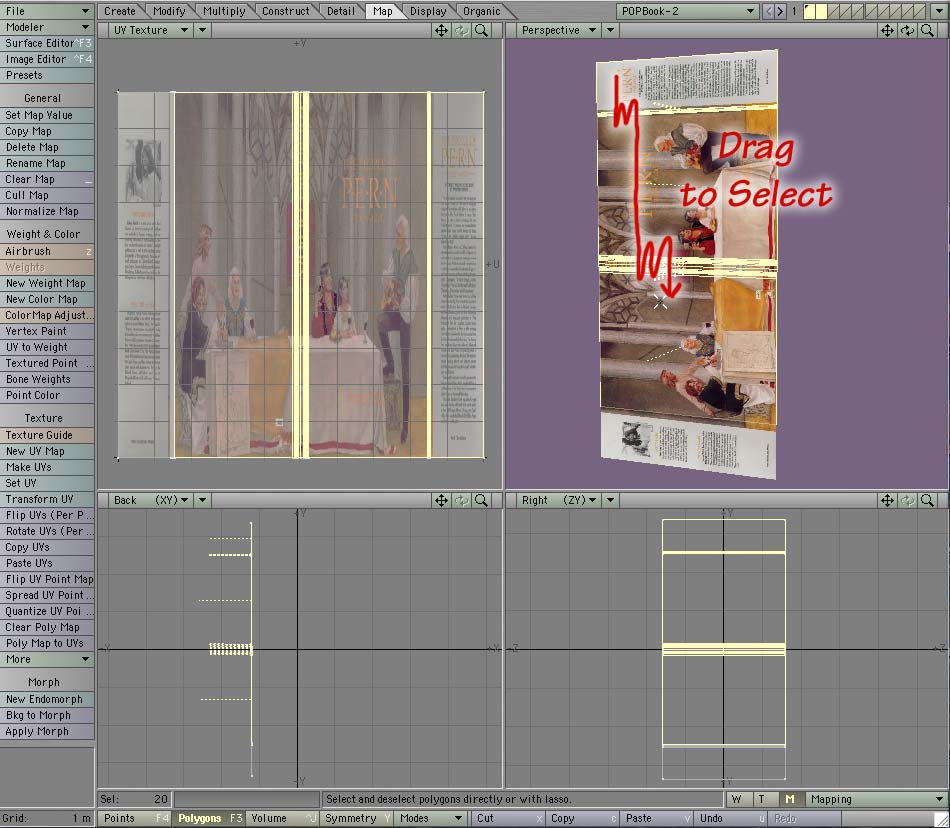This screenshot has height=828, width=950.
Task: Click the Perspective viewport pan icon
Action: coord(887,30)
